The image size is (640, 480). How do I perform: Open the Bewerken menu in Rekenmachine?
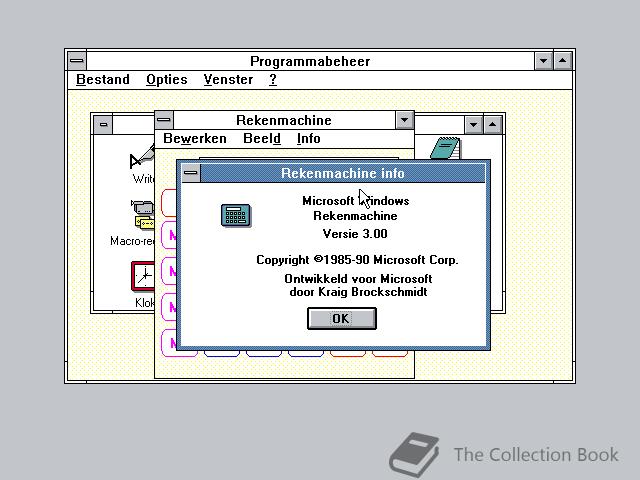[x=195, y=139]
